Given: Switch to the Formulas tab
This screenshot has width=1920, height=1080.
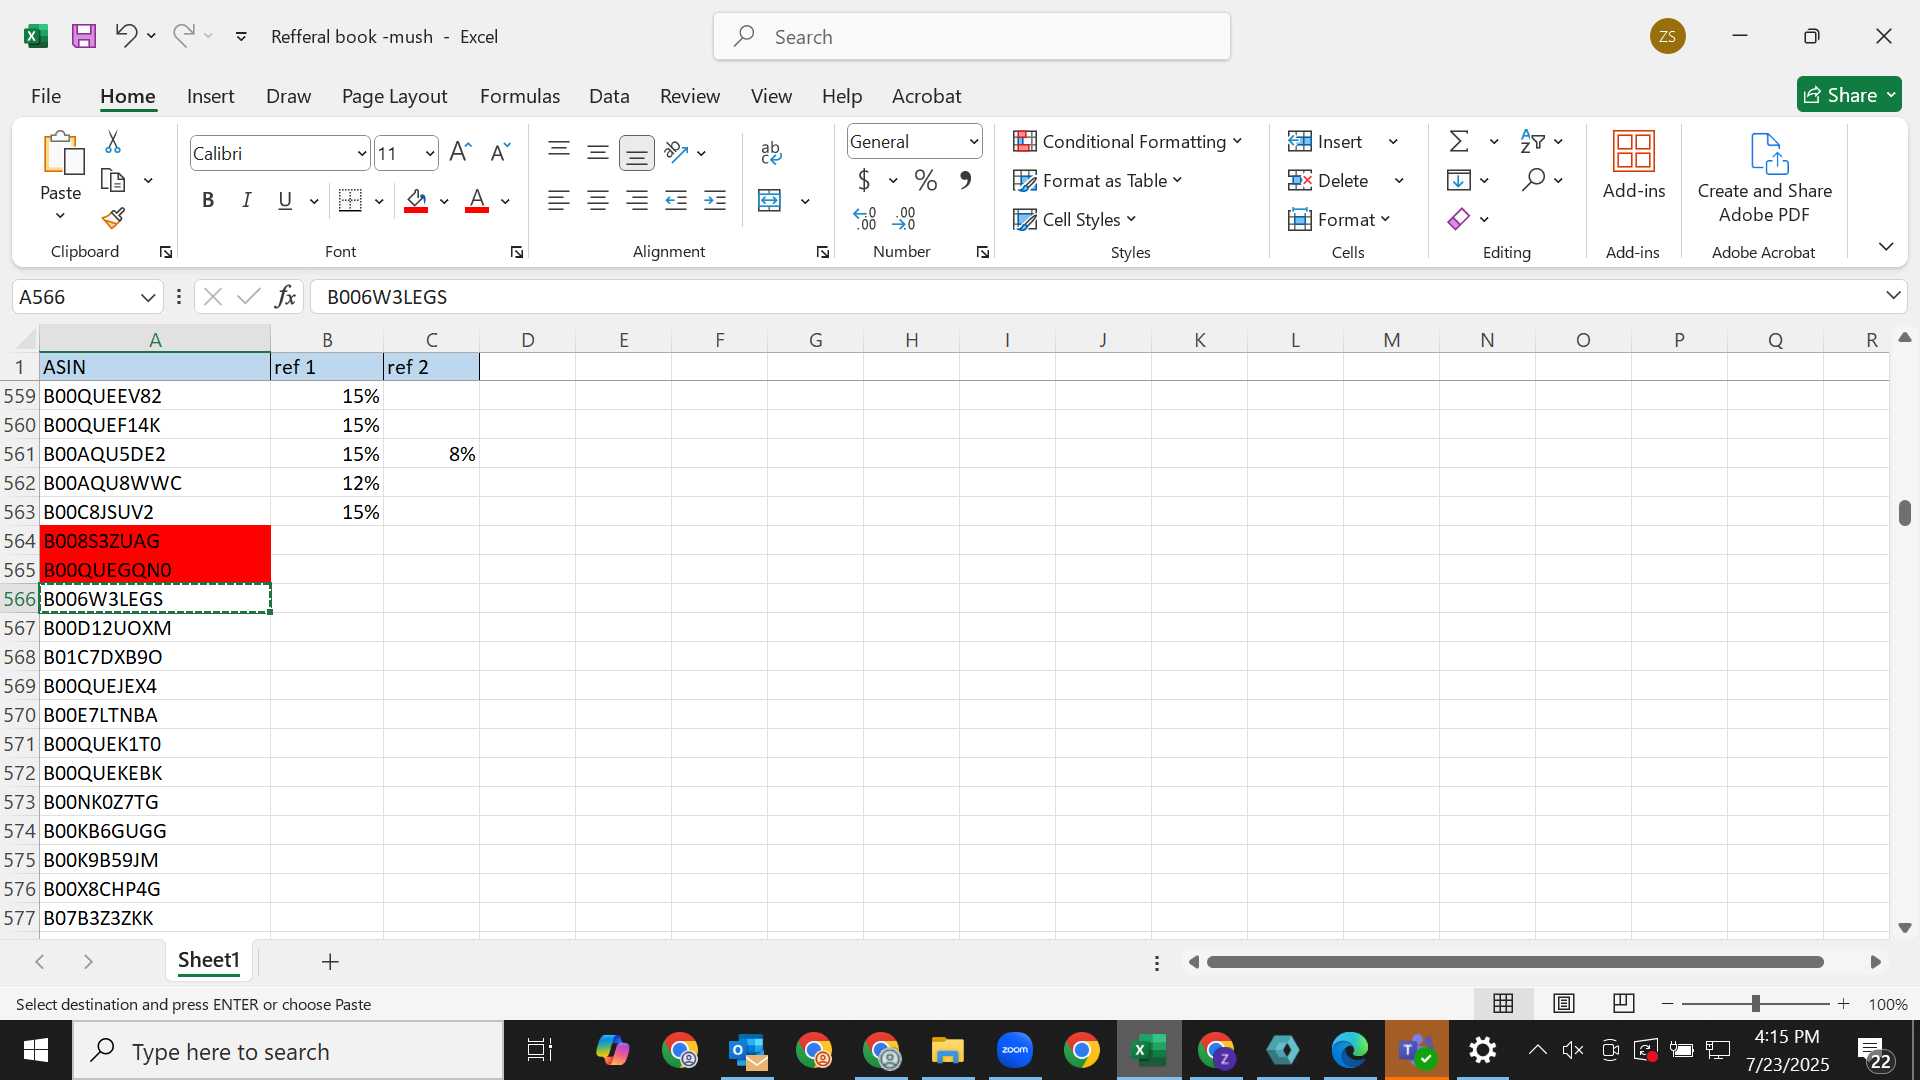Looking at the screenshot, I should (520, 96).
